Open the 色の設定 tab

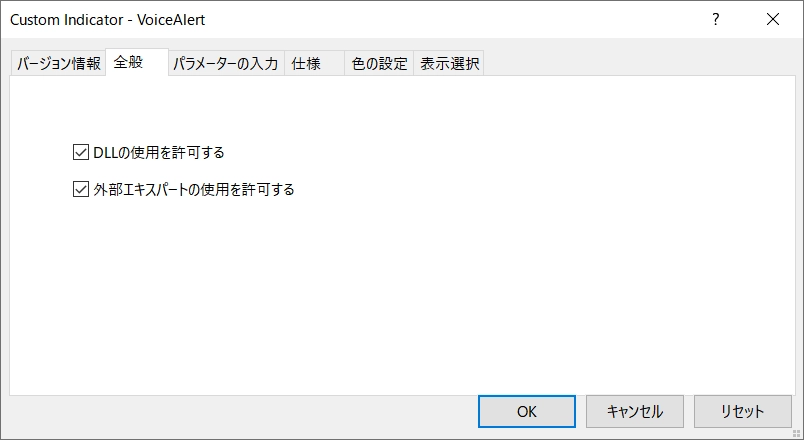(379, 64)
